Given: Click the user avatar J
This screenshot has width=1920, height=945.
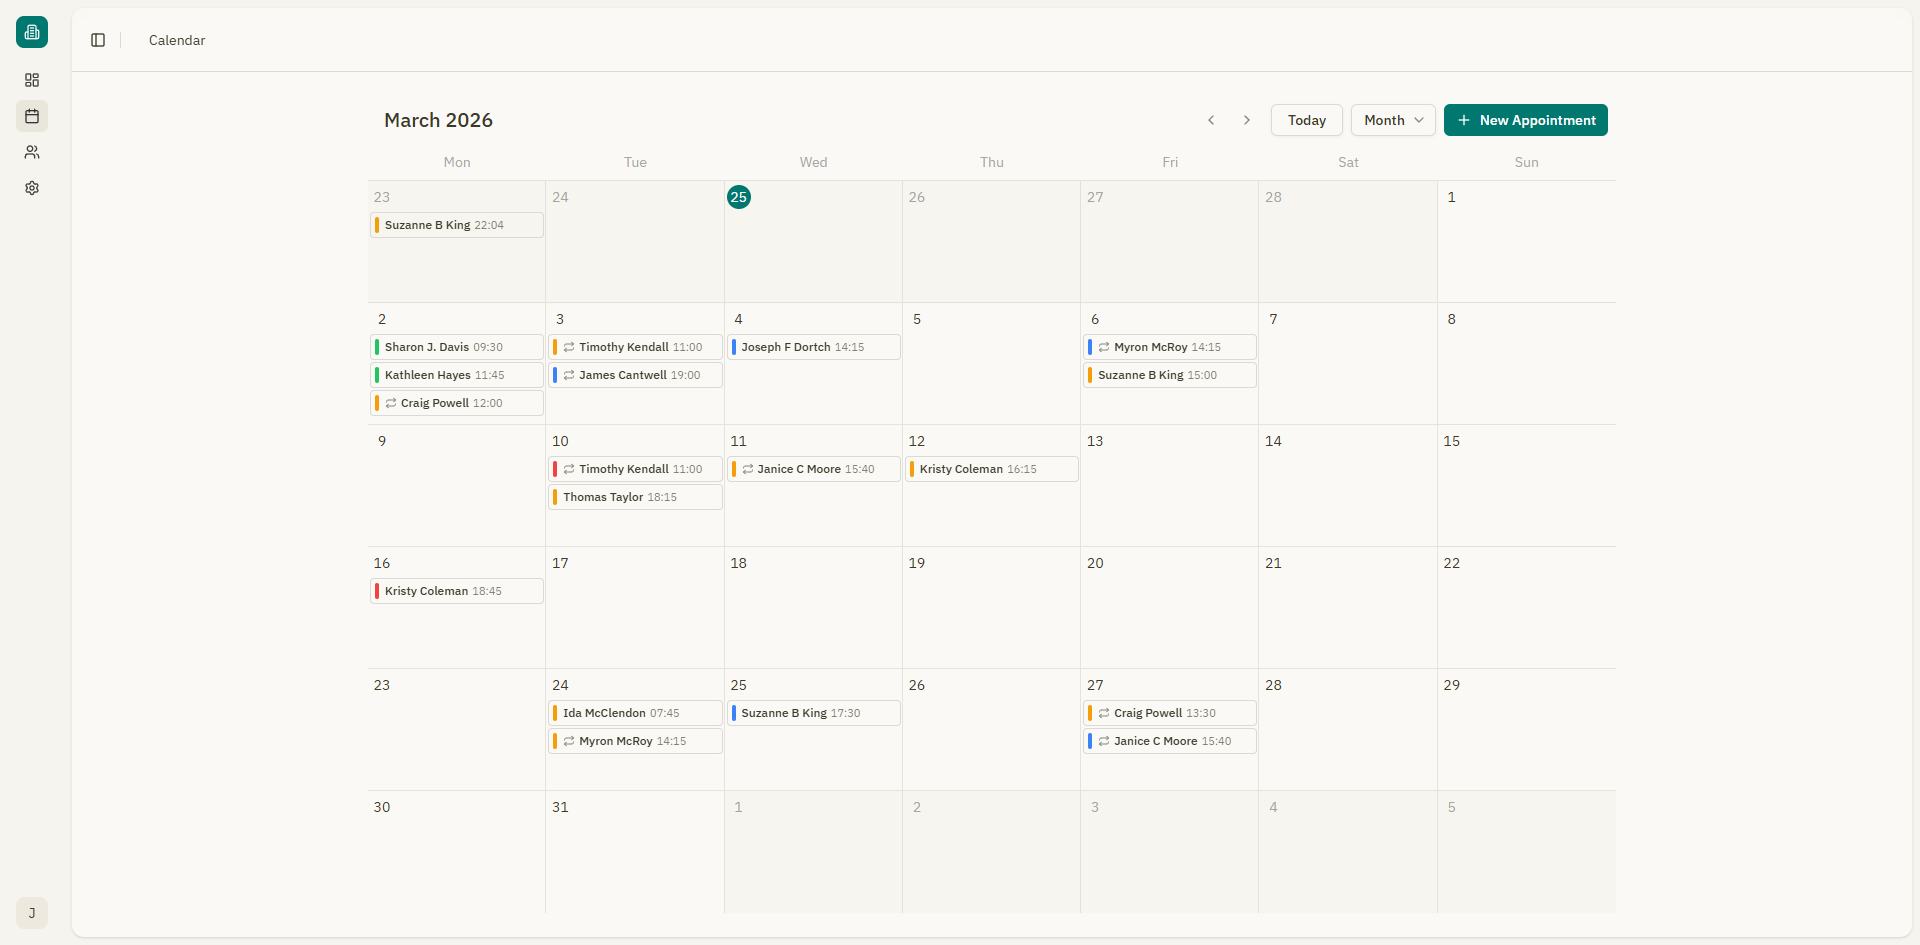Looking at the screenshot, I should [32, 913].
